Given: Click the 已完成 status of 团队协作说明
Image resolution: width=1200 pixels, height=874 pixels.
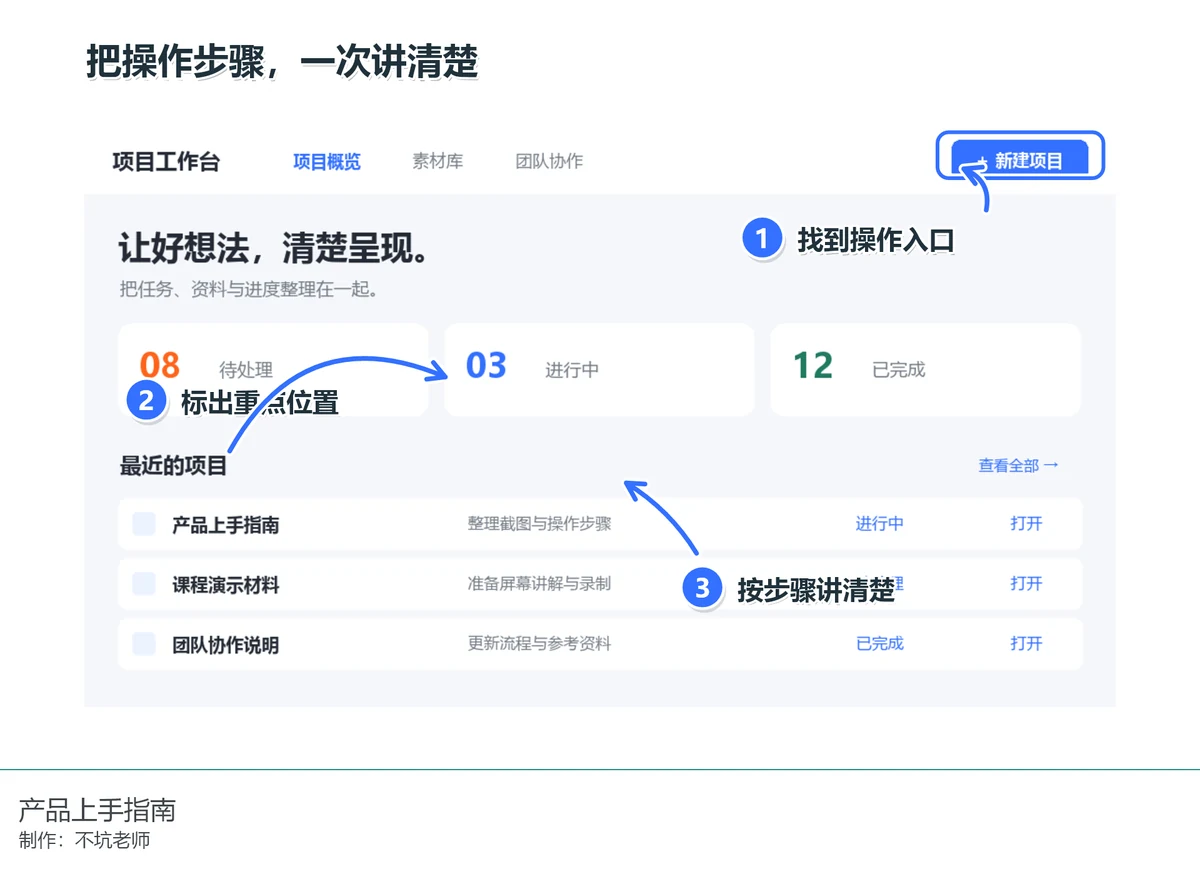Looking at the screenshot, I should point(880,643).
